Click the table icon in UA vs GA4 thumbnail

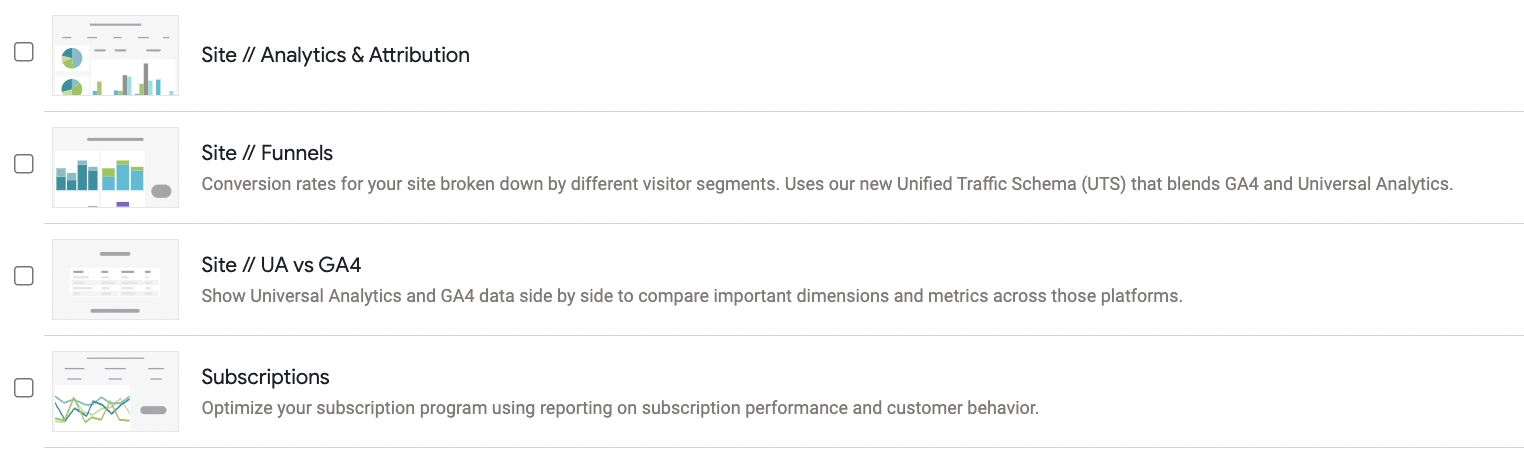pos(115,281)
